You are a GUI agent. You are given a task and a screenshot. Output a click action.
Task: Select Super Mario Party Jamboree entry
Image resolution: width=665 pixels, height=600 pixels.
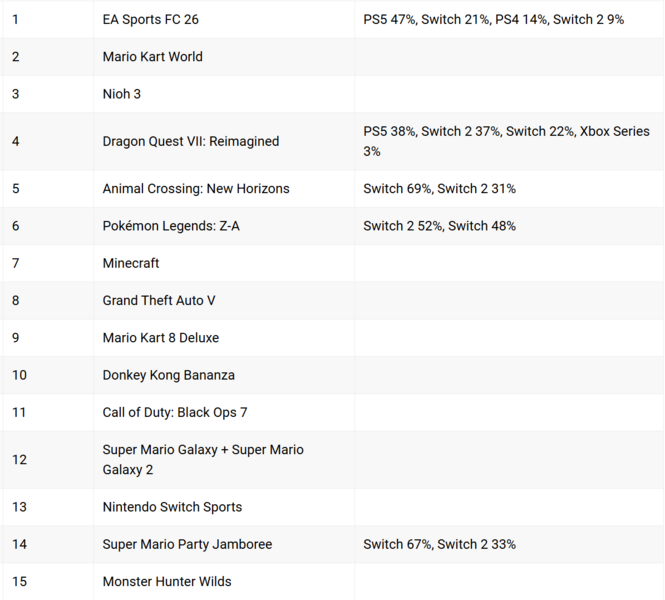(187, 544)
